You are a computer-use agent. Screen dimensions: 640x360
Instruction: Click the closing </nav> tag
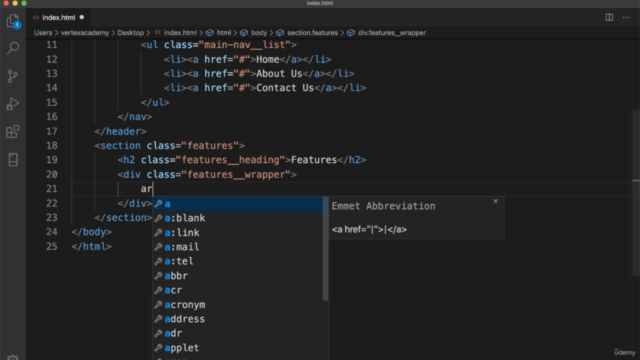pos(135,117)
